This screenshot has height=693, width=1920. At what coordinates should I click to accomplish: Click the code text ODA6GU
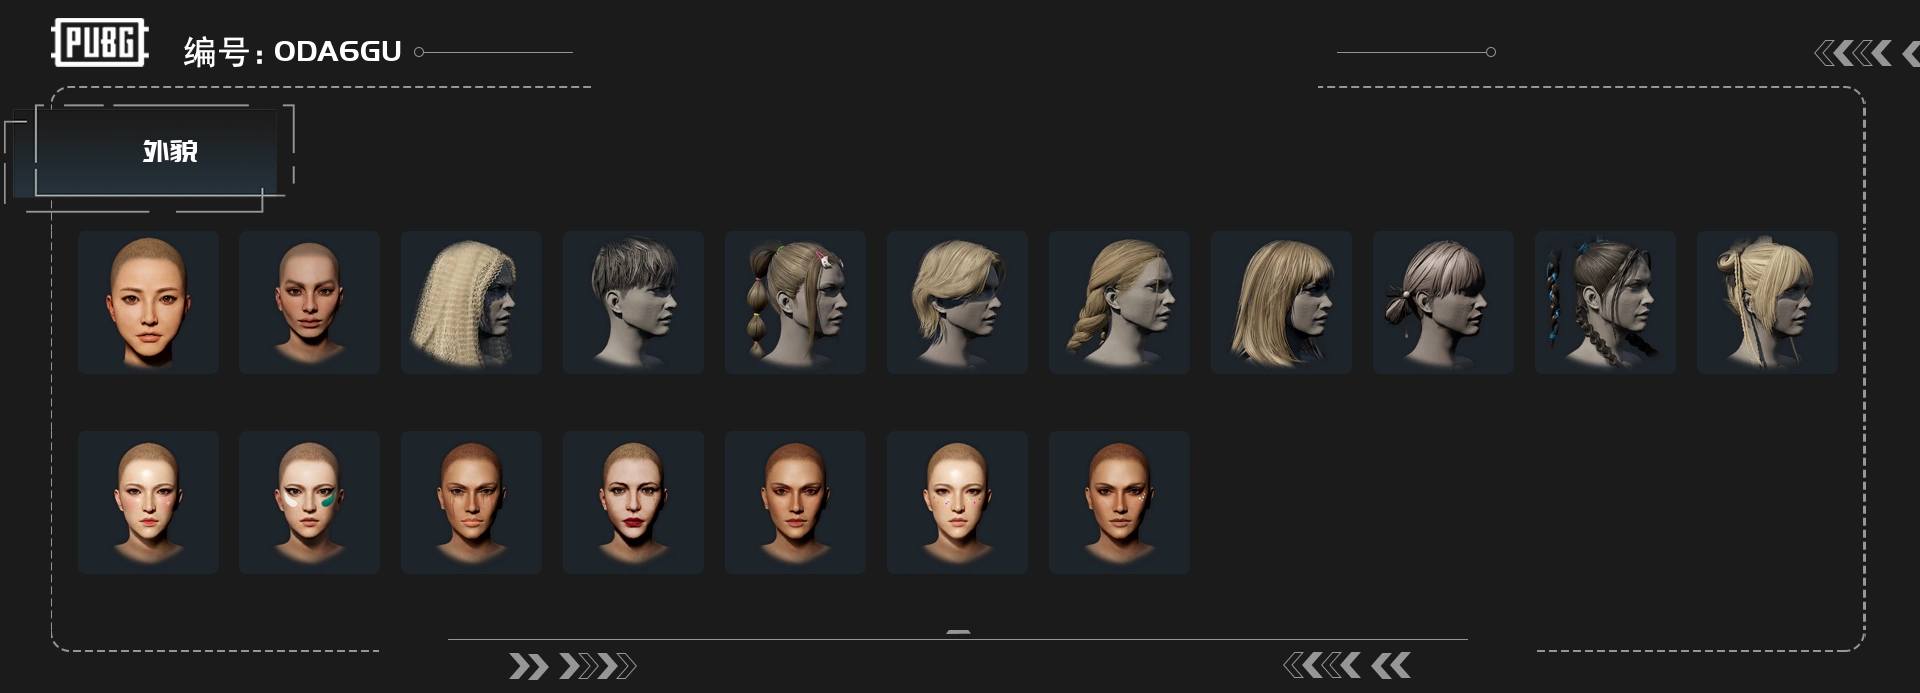pos(338,51)
